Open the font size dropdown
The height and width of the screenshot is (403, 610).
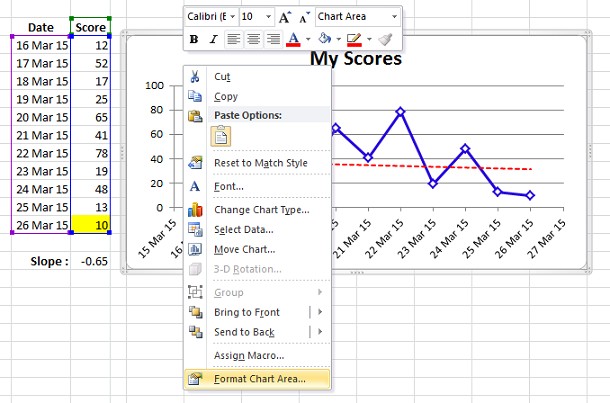(269, 17)
